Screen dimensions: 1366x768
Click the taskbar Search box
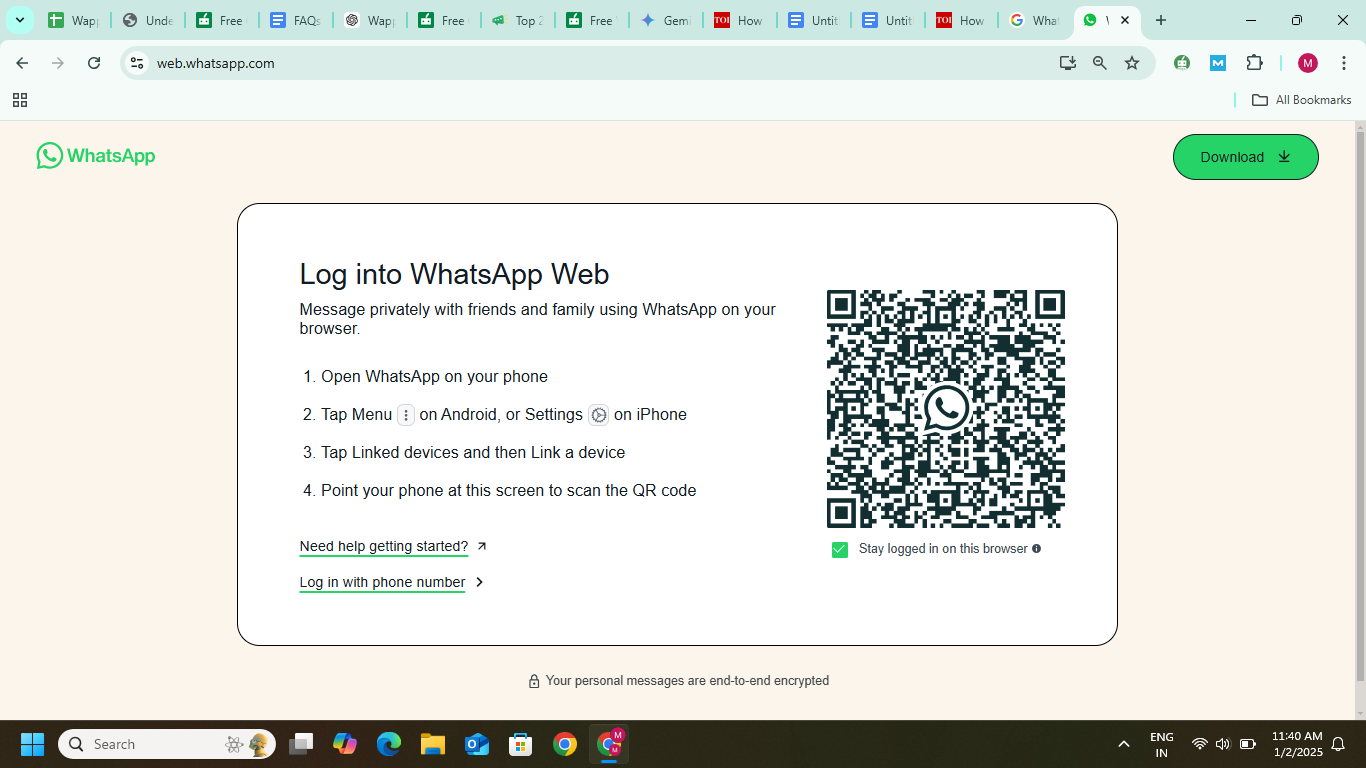[167, 744]
